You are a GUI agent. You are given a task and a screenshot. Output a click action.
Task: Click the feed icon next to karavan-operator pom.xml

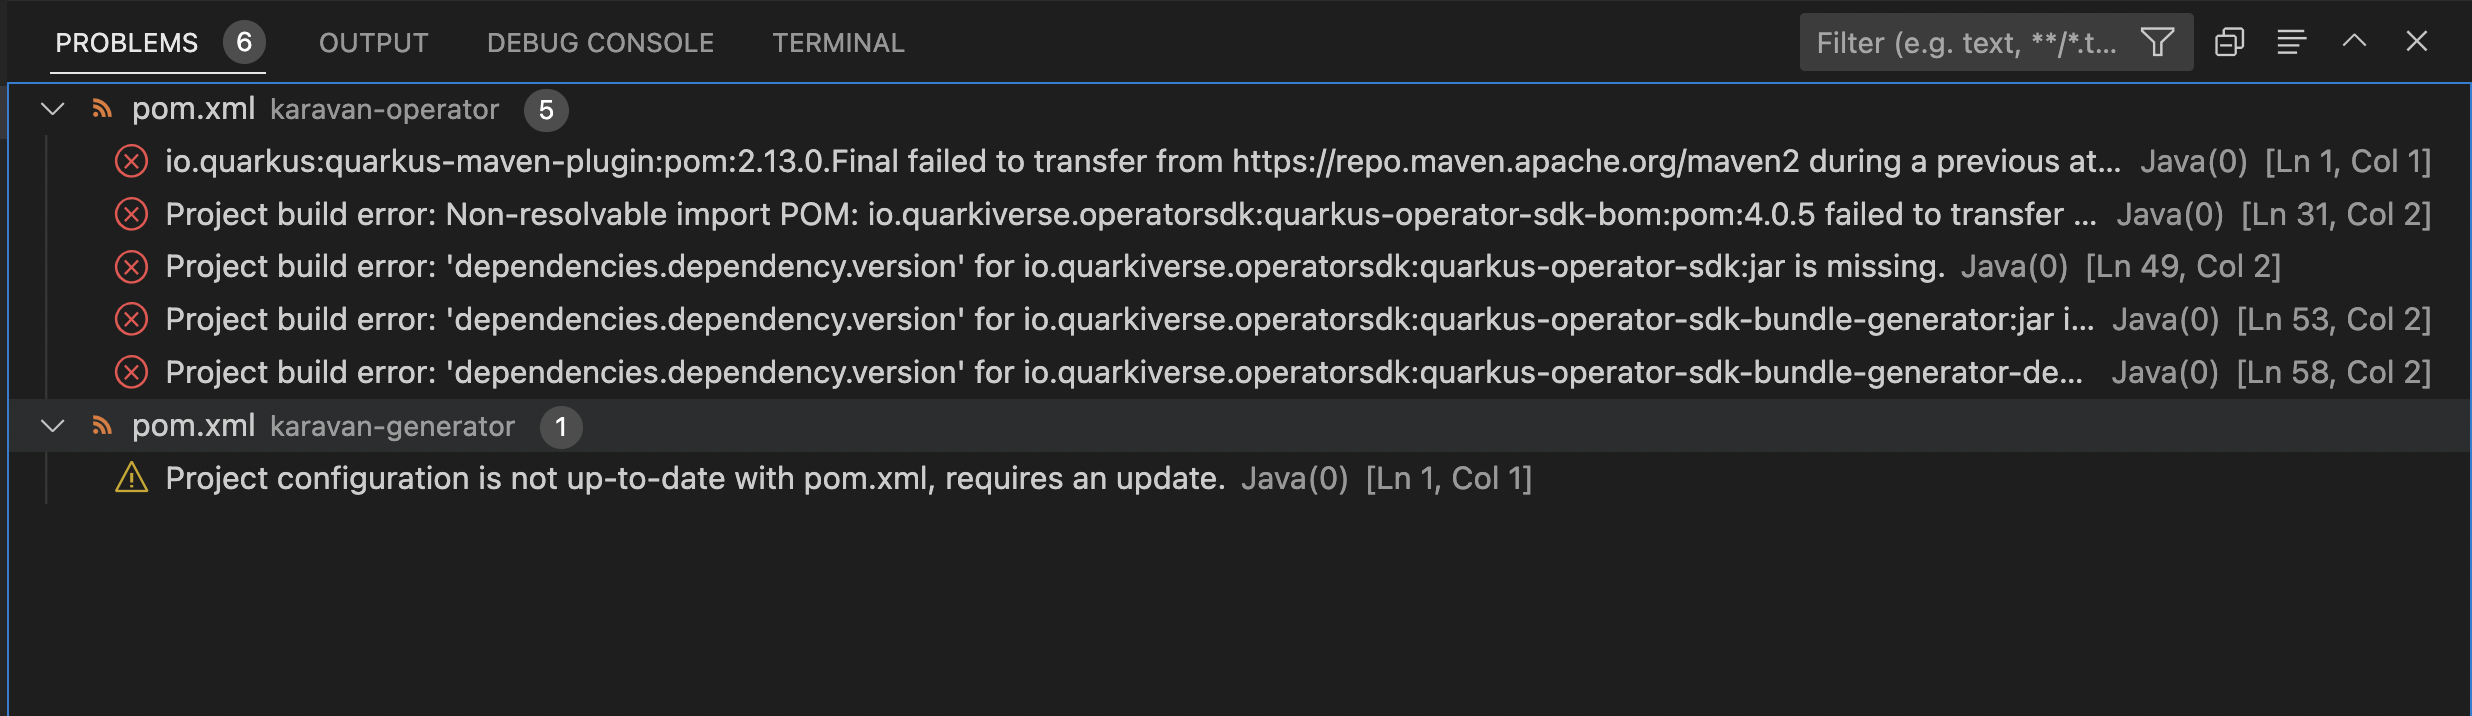pos(101,108)
